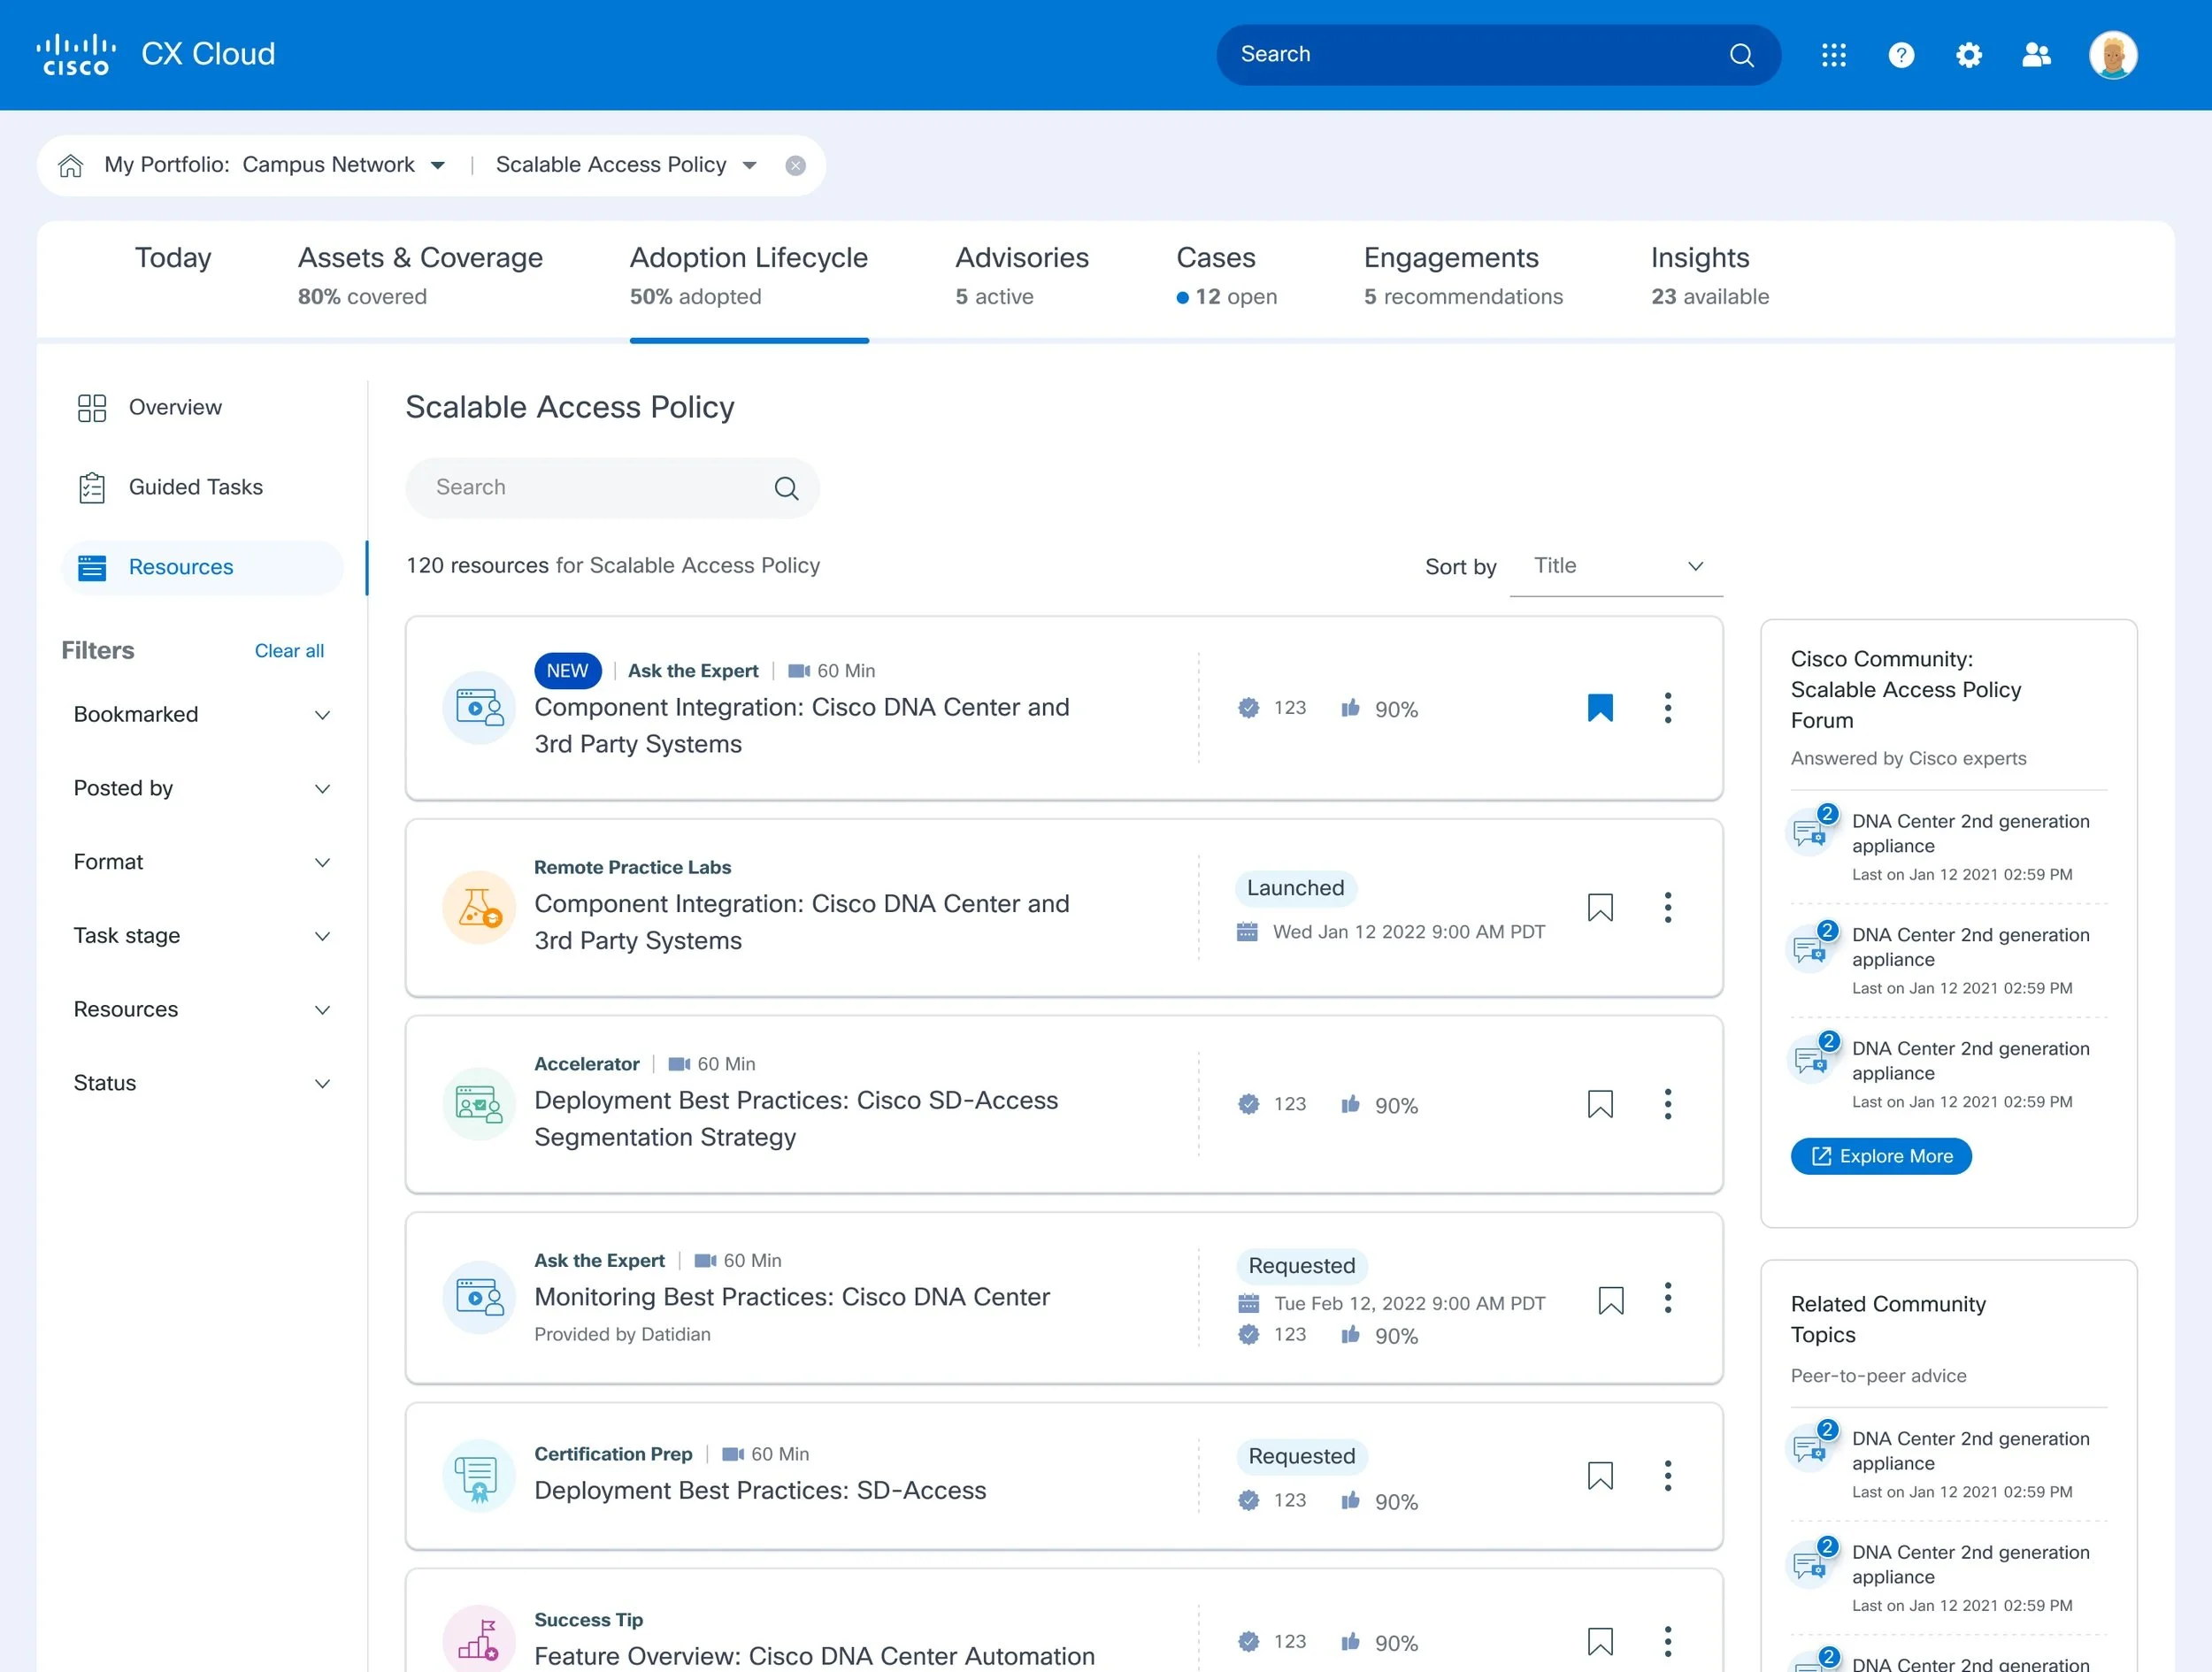Open settings gear in header
Image resolution: width=2212 pixels, height=1672 pixels.
[1968, 55]
